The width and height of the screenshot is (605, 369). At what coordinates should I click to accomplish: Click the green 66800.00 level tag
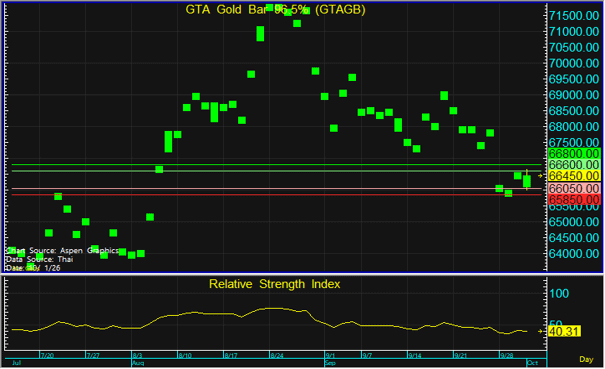574,153
